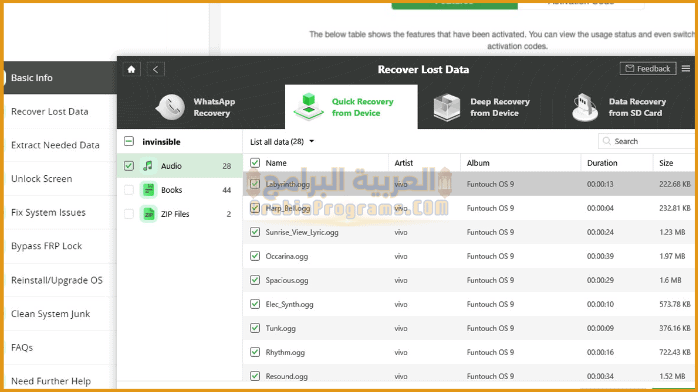This screenshot has height=392, width=698.
Task: Click the Audio music note icon
Action: (x=148, y=166)
